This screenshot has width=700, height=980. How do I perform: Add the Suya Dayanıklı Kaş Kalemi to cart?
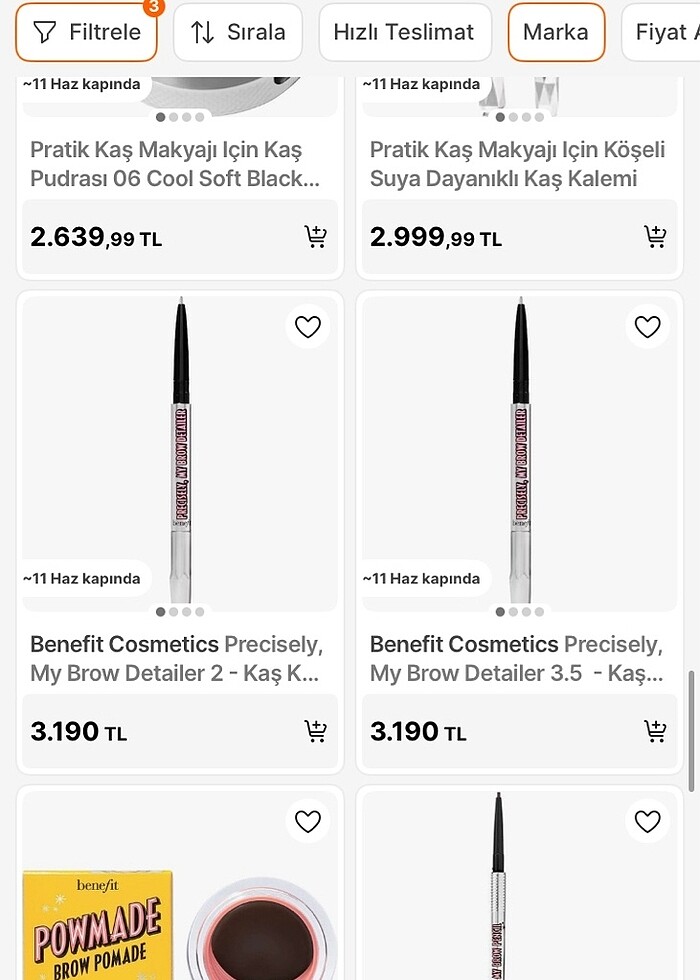[655, 236]
